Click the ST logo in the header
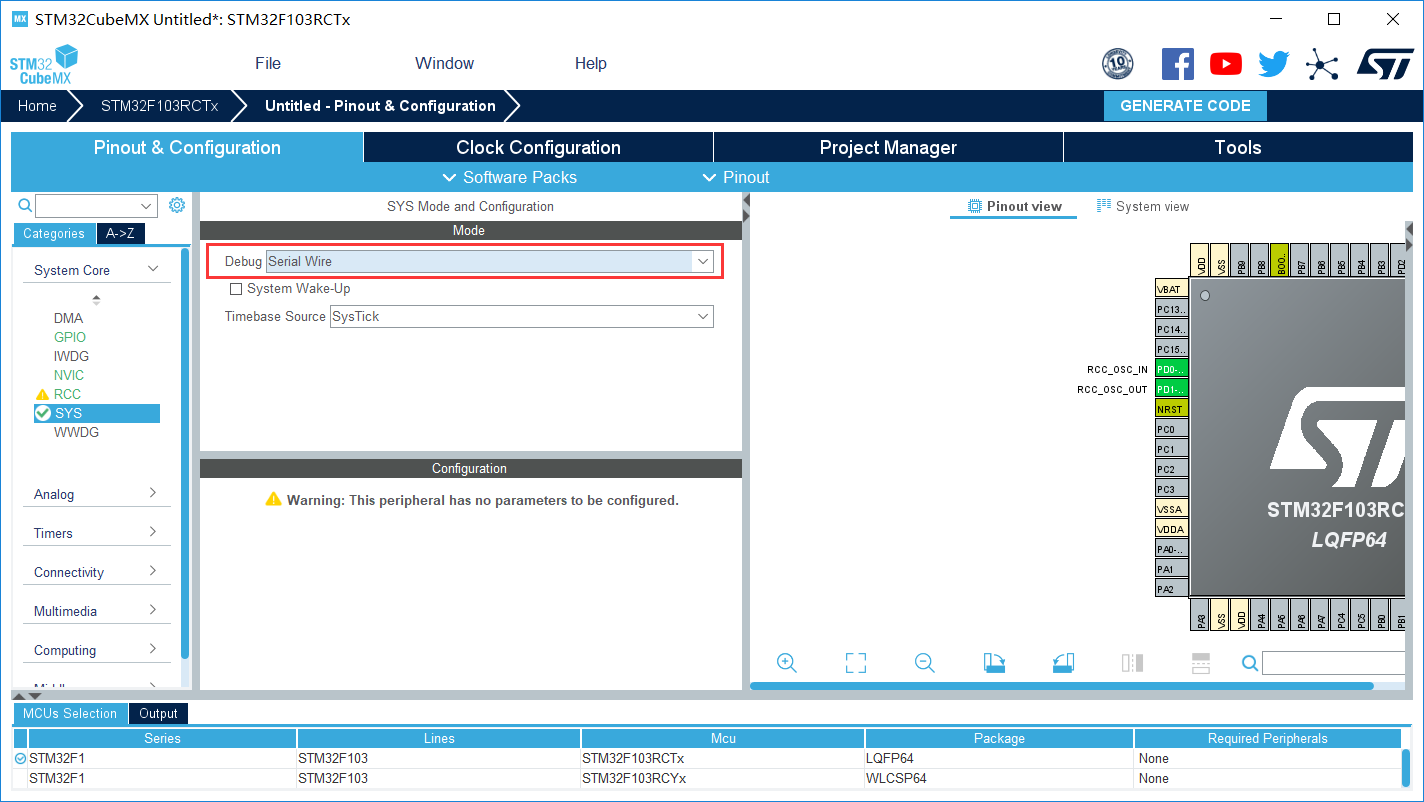 [1385, 64]
